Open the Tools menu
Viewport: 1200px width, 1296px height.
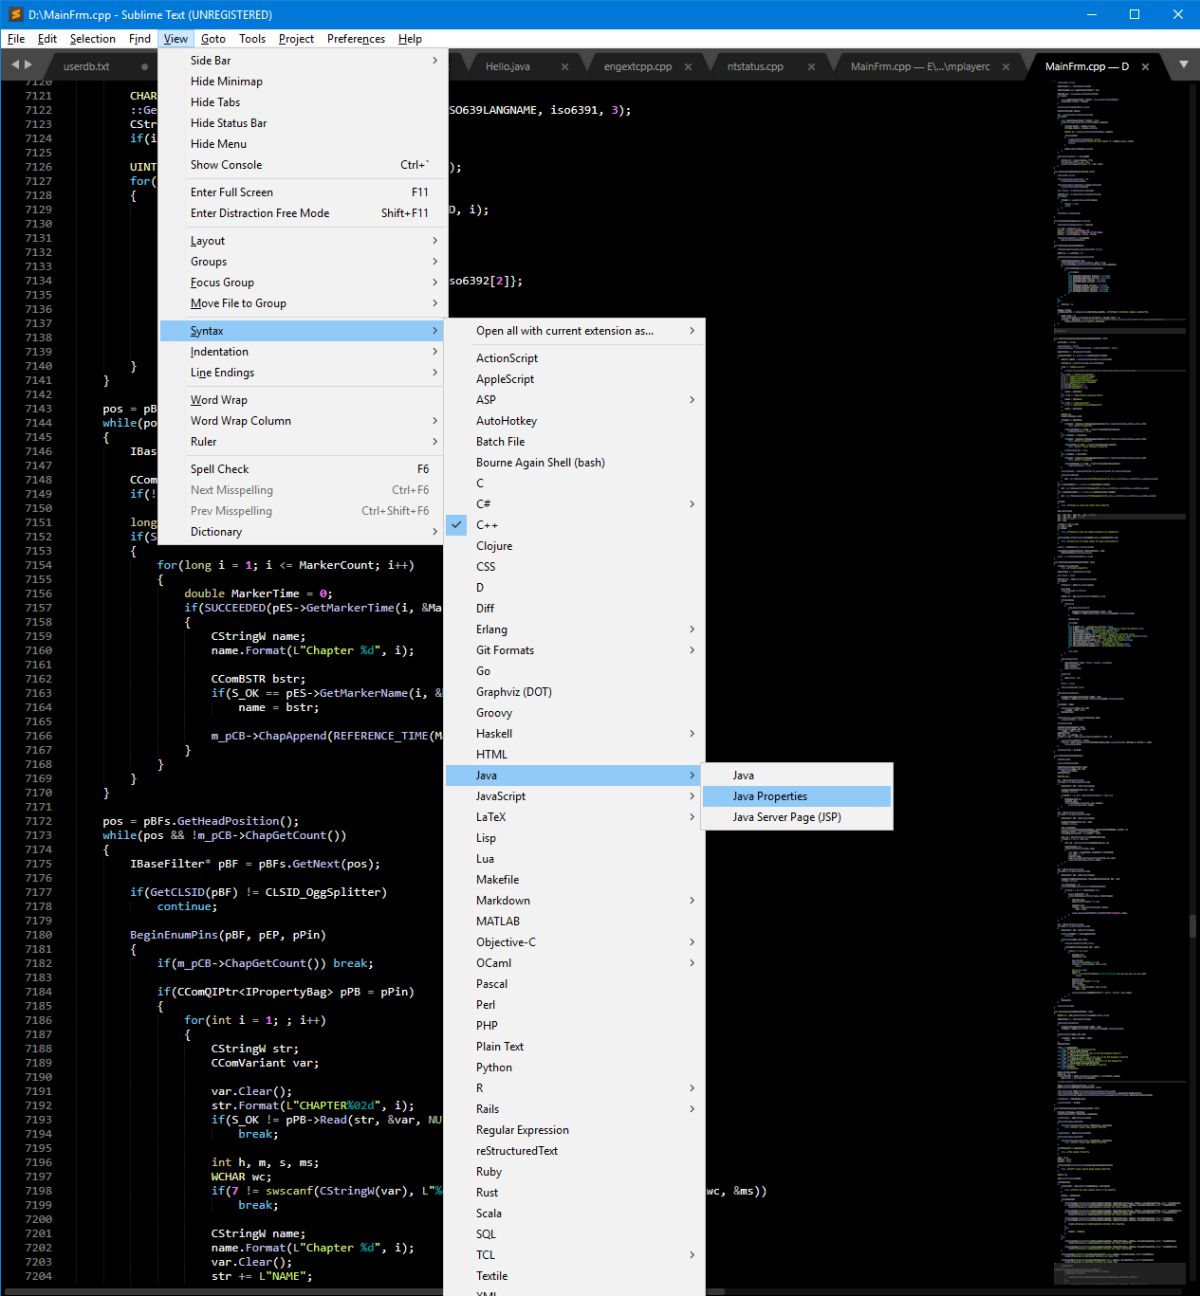pyautogui.click(x=252, y=39)
